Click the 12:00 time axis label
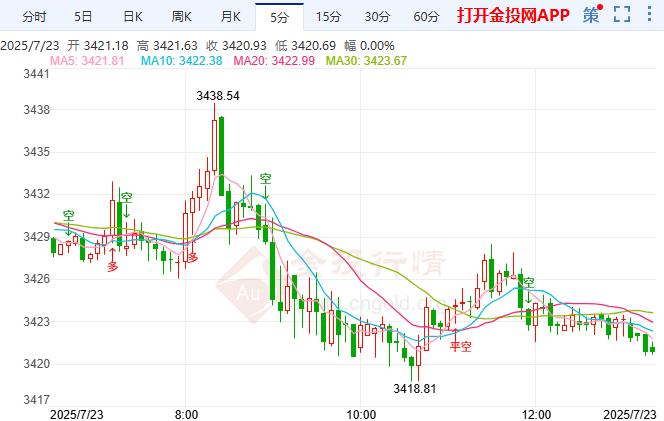 pos(536,415)
